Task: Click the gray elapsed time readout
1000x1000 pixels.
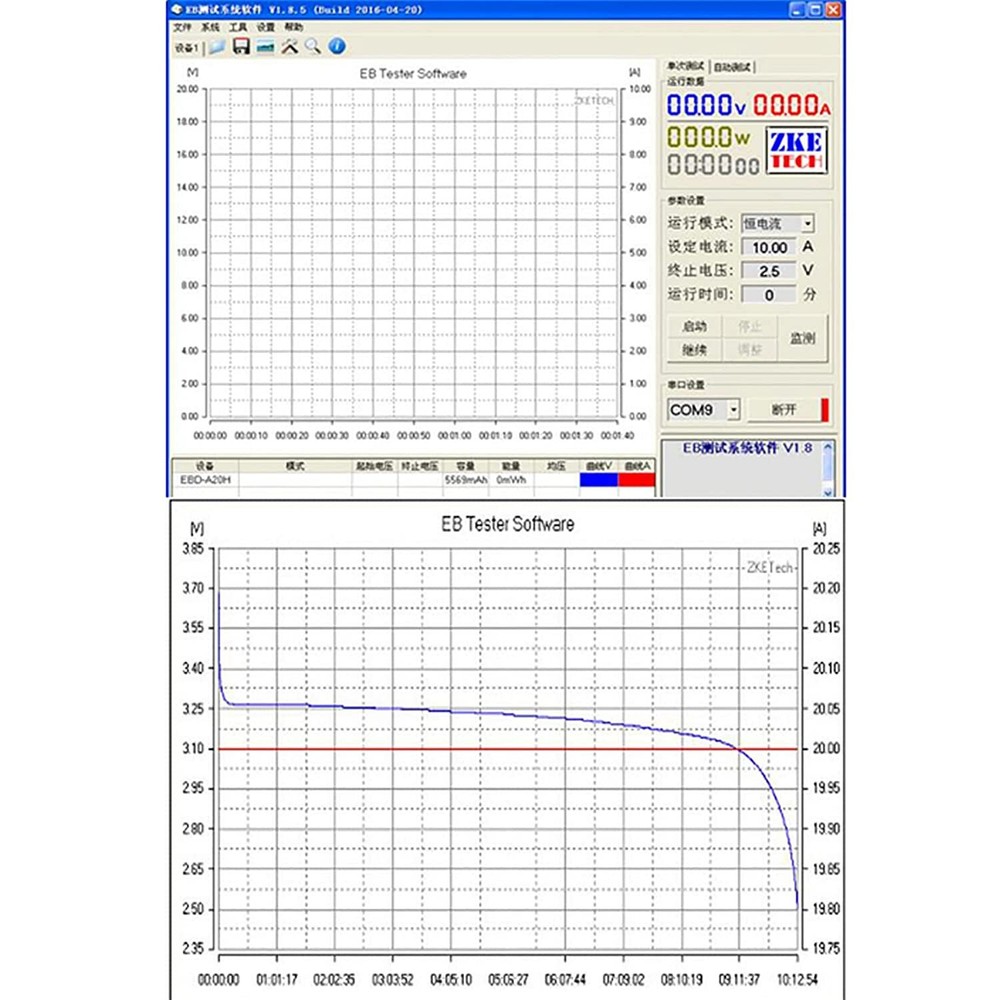Action: click(713, 165)
